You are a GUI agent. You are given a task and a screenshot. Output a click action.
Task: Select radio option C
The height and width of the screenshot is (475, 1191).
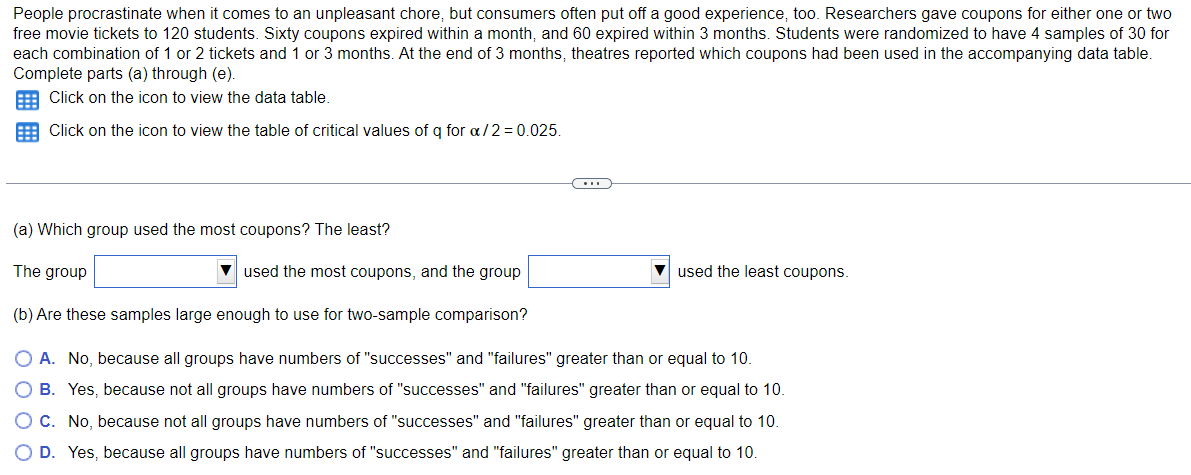24,421
